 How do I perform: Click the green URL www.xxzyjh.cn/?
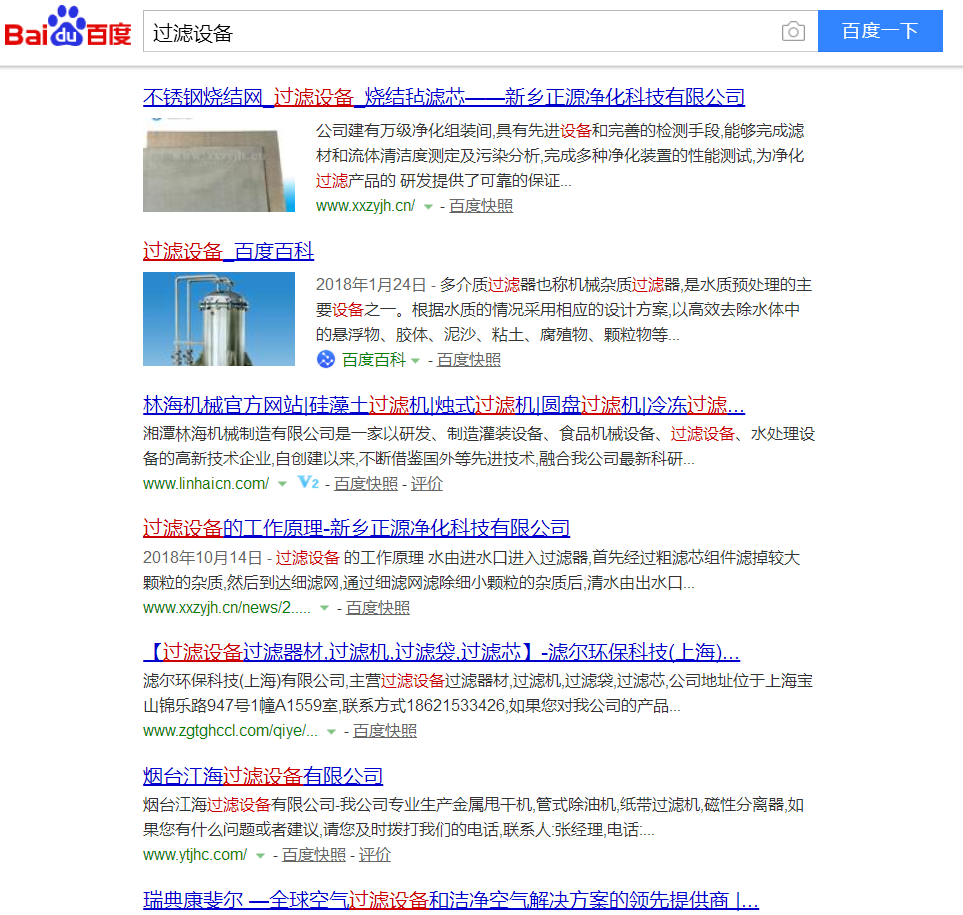(365, 206)
